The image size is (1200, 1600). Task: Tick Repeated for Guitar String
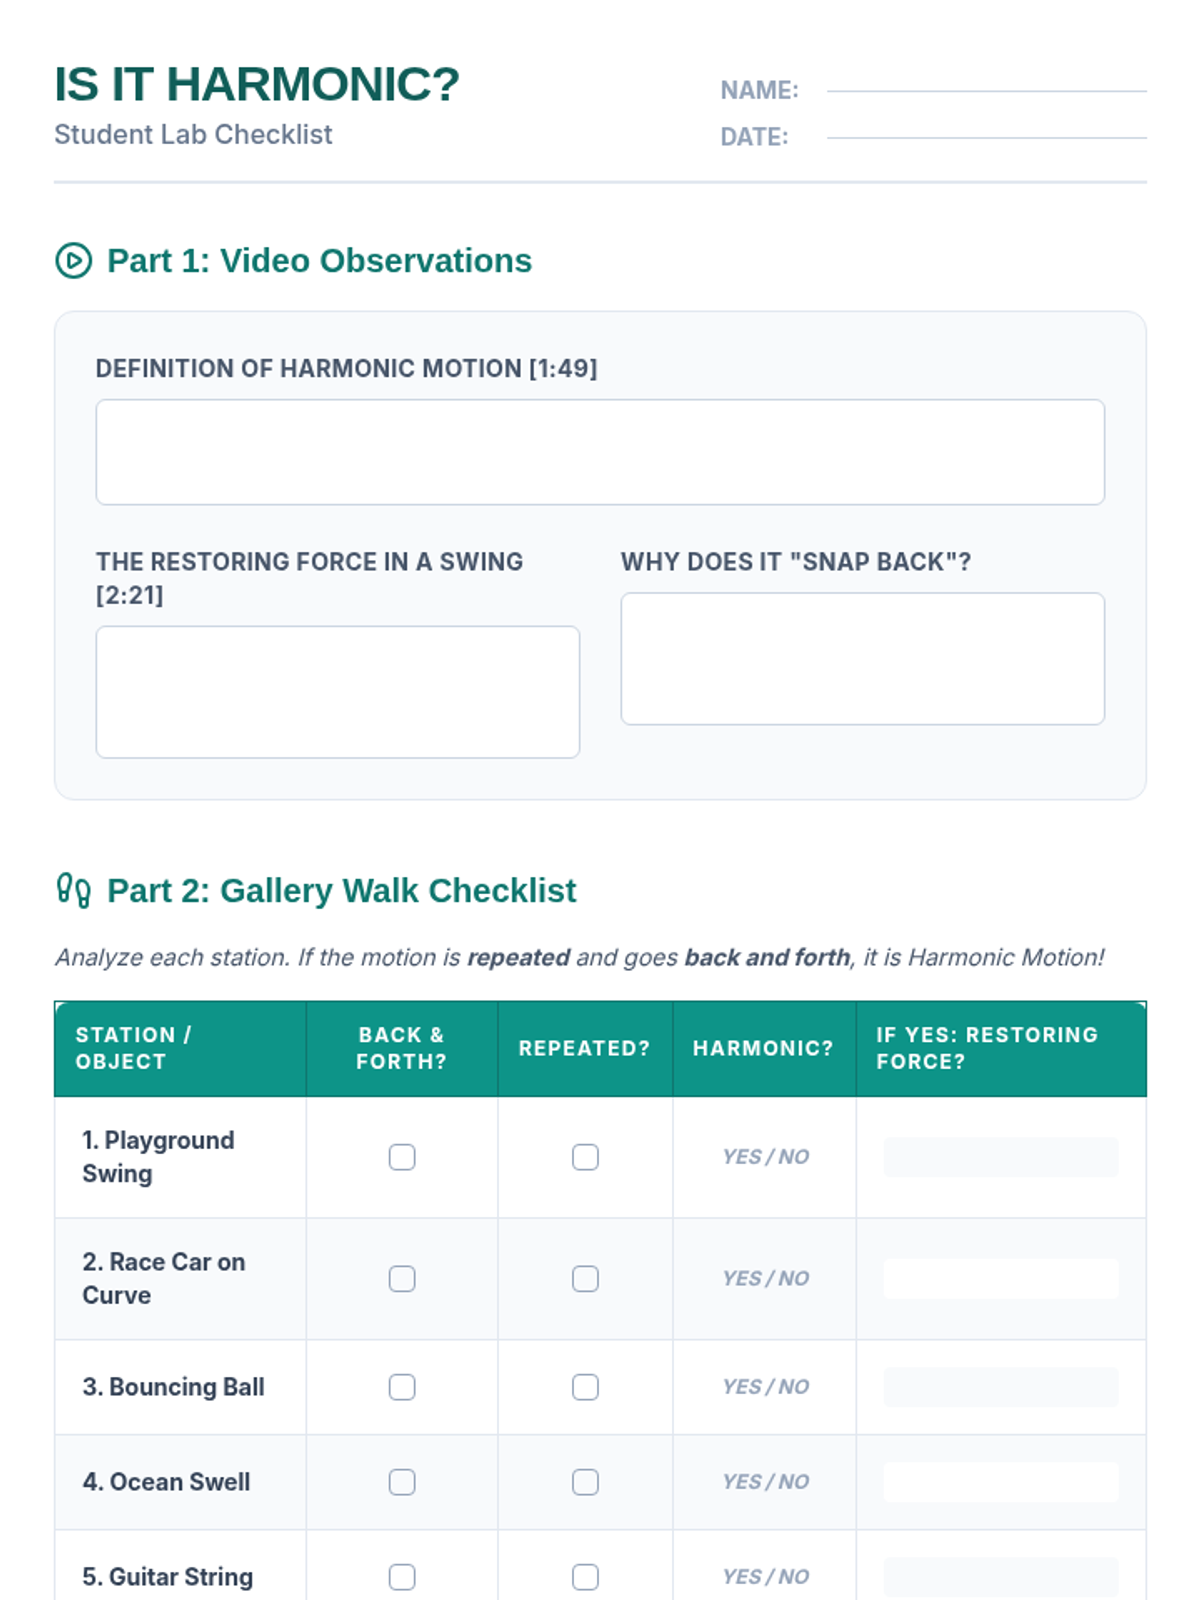(585, 1577)
